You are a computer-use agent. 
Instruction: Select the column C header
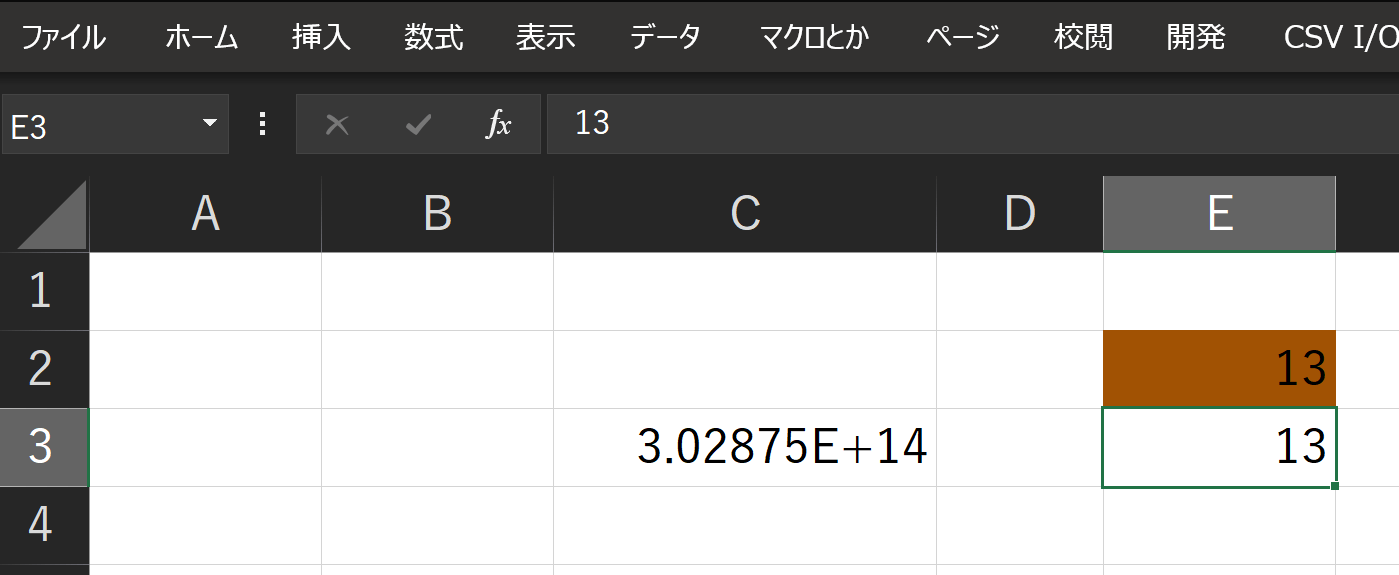[x=745, y=214]
